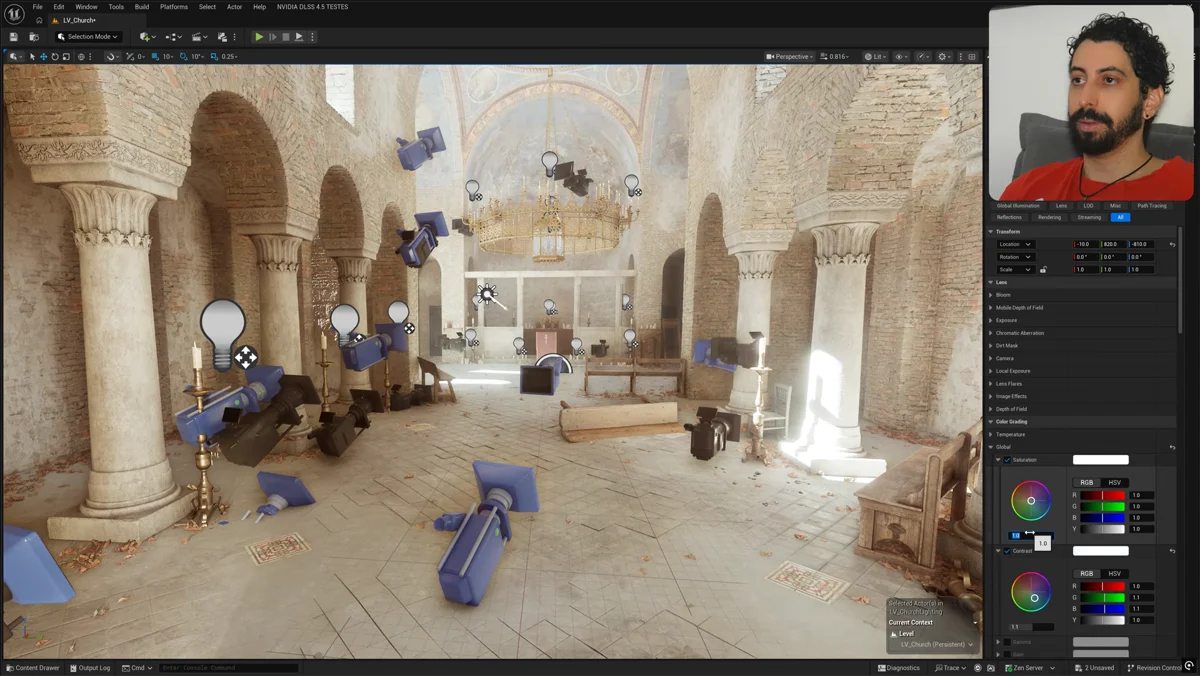Filter details by Path Tracing

[x=1151, y=206]
